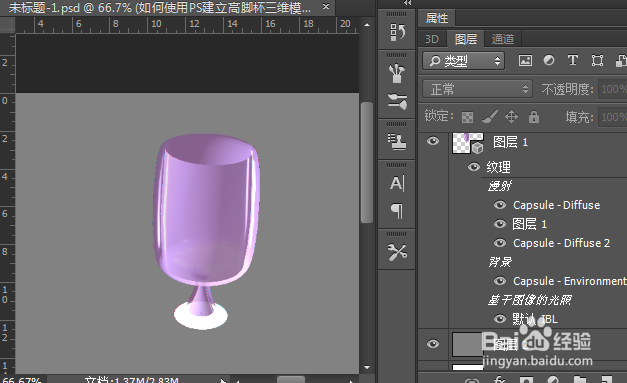Viewport: 627px width, 383px height.
Task: Switch to the 图层 tab
Action: point(466,39)
